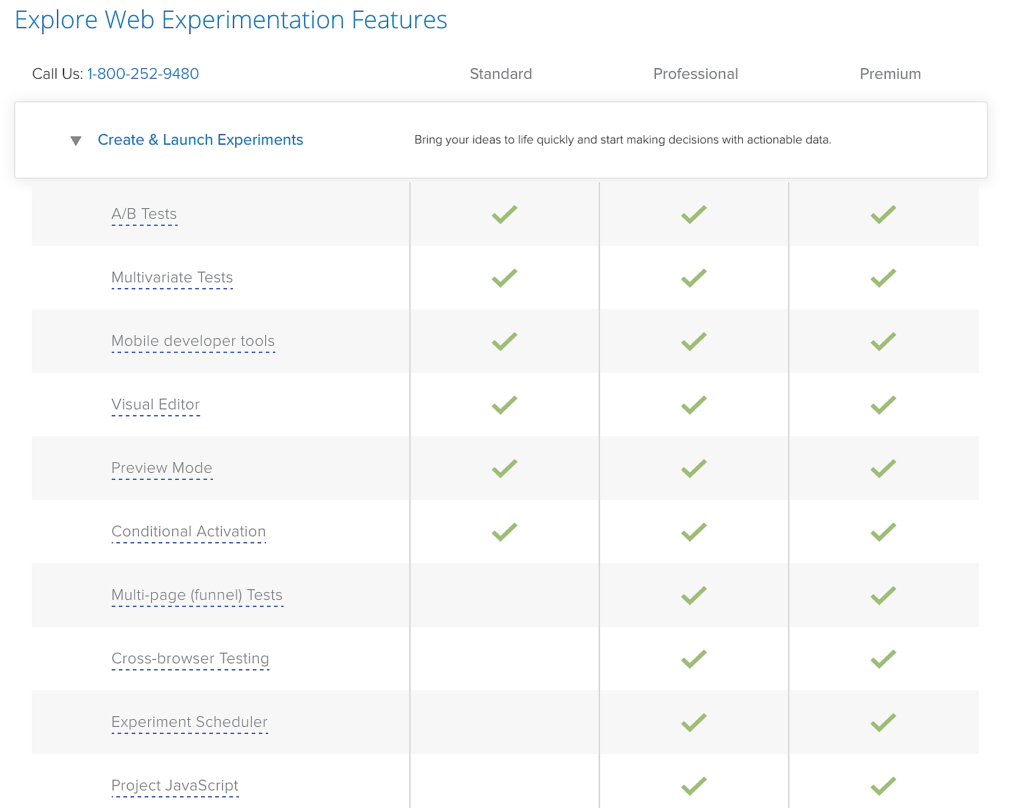Select the Premium column header

pos(889,73)
